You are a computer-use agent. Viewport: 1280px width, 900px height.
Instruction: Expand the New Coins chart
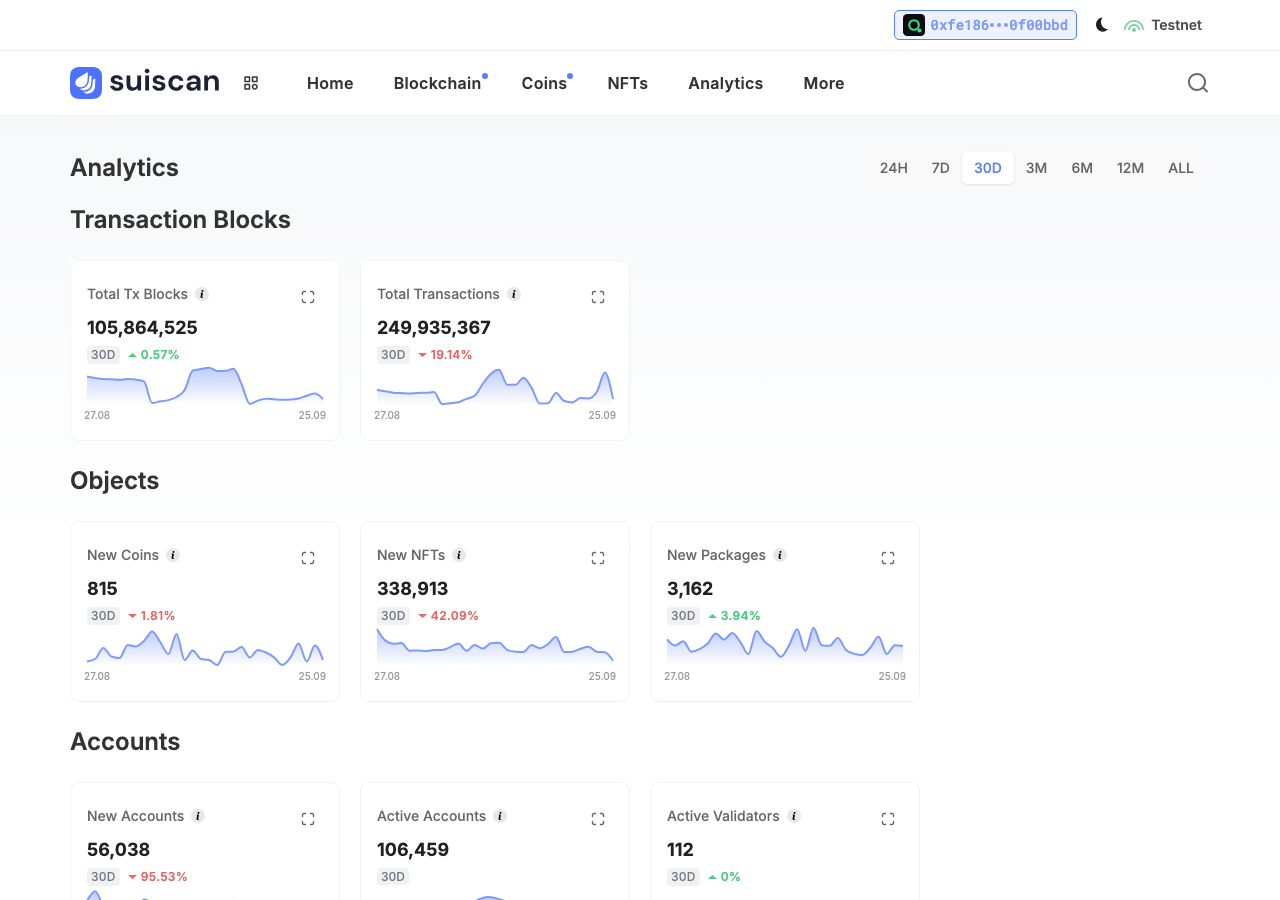[308, 558]
